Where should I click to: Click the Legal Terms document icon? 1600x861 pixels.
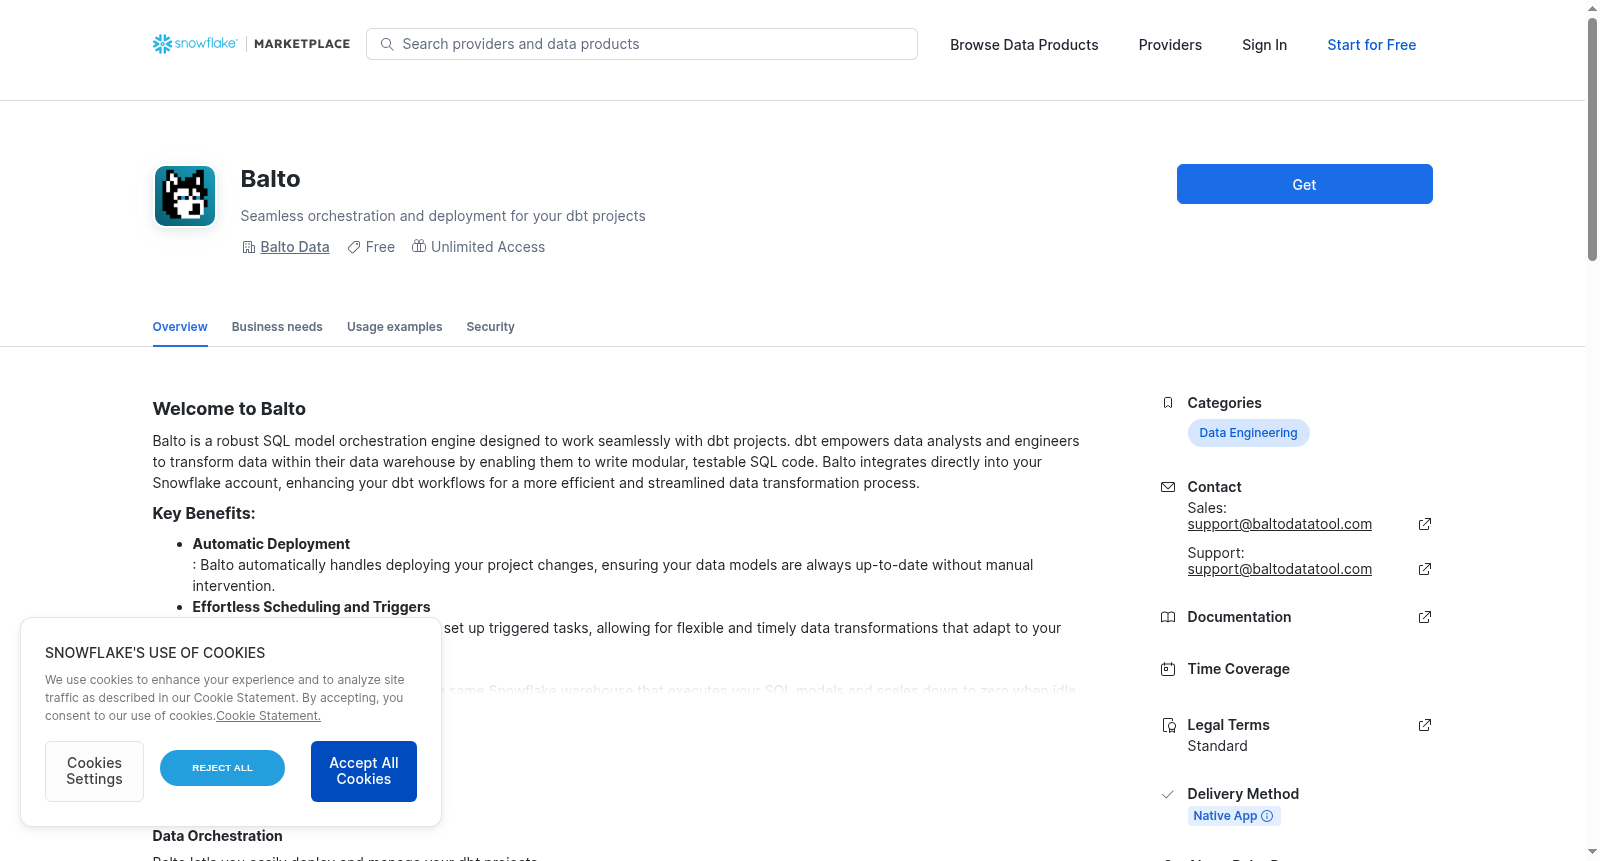coord(1168,725)
